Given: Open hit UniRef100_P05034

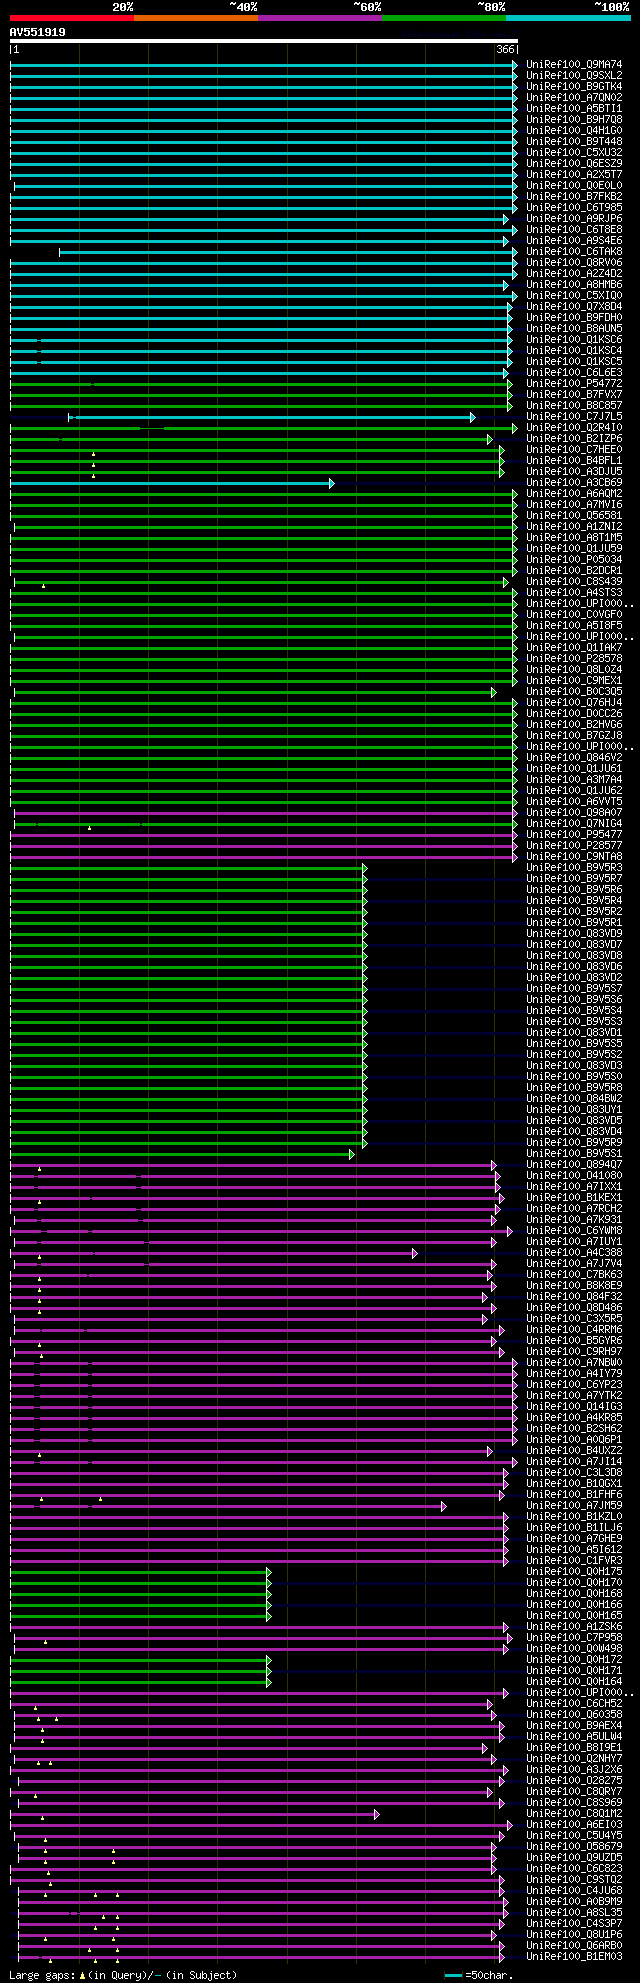Looking at the screenshot, I should pyautogui.click(x=574, y=560).
